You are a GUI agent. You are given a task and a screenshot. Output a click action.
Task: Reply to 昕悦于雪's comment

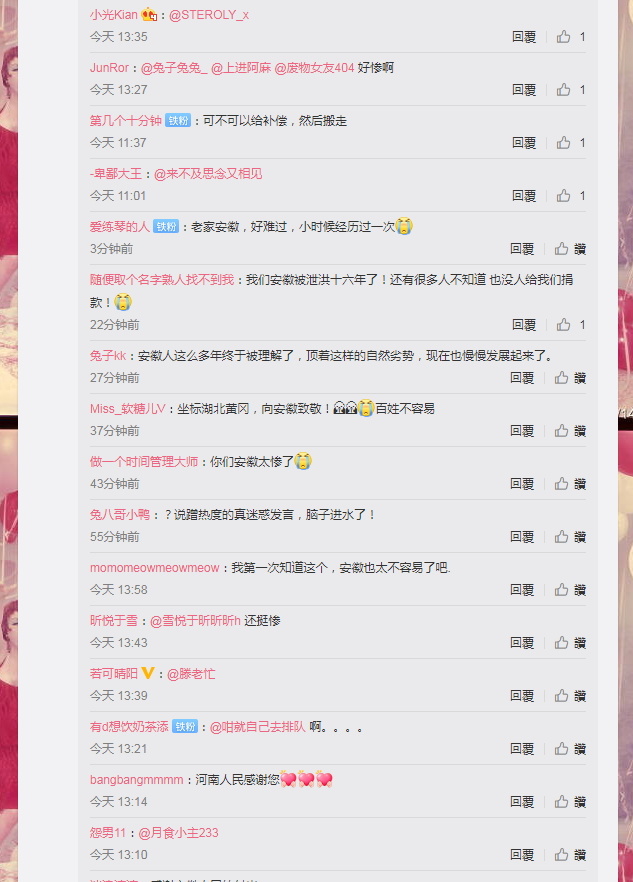point(522,643)
